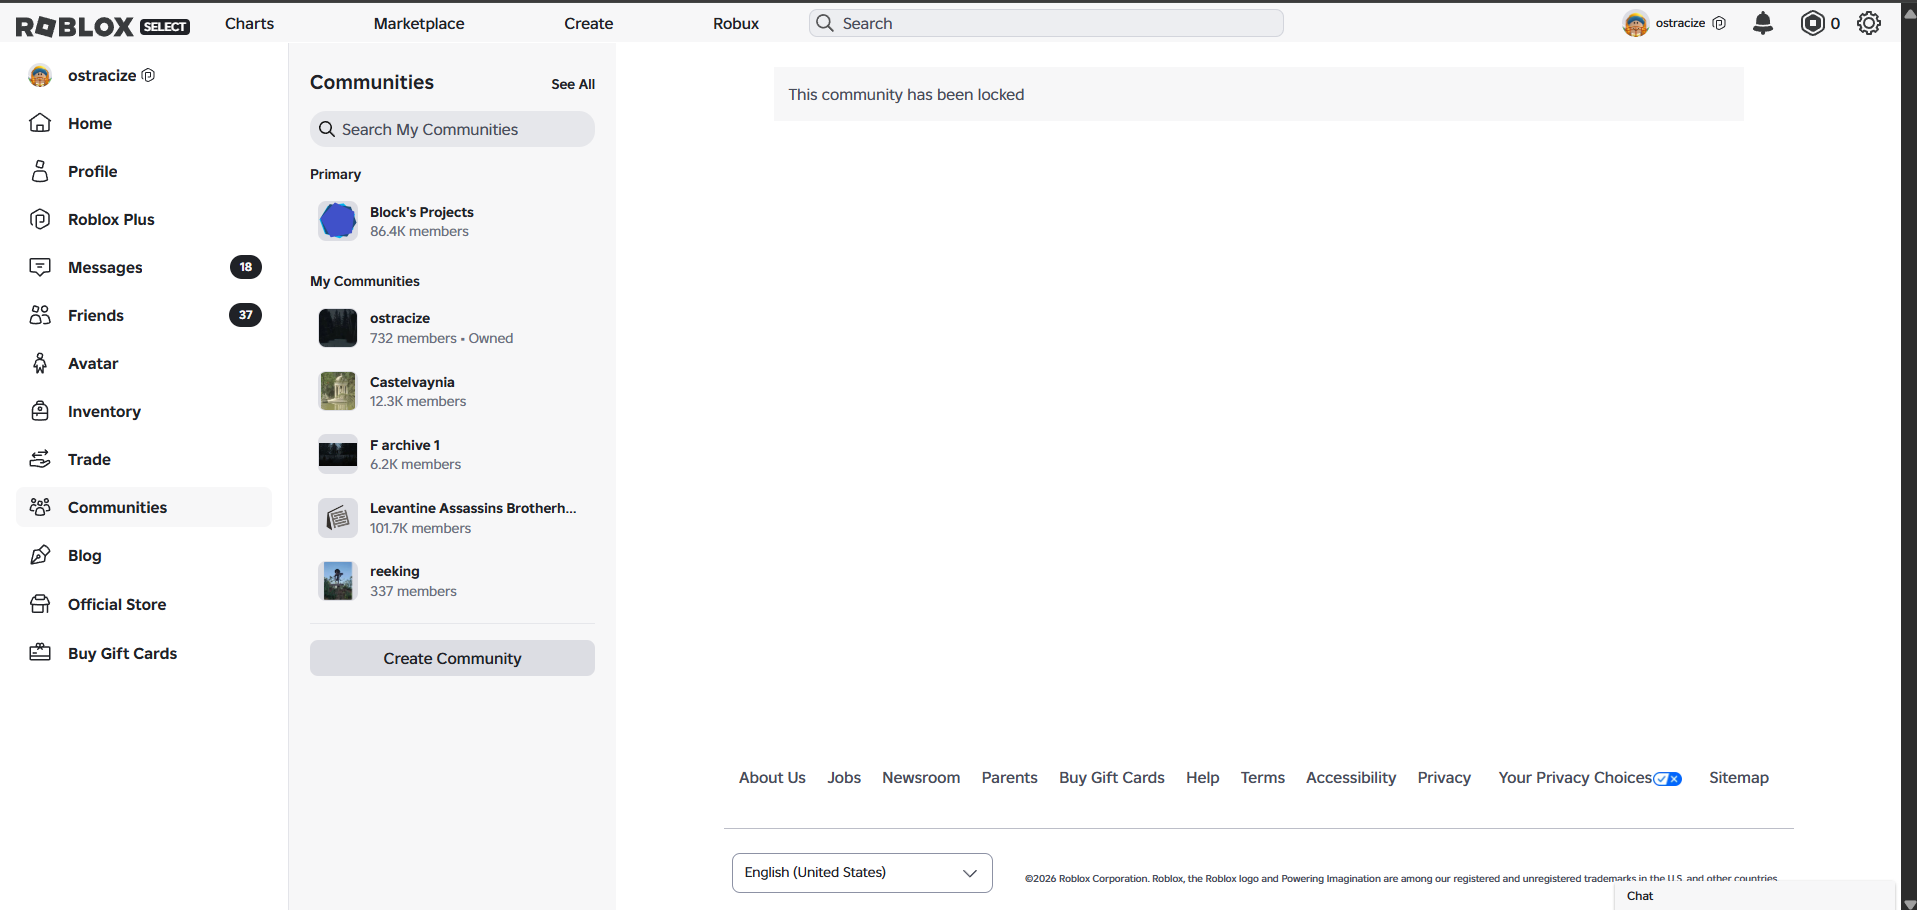Click the sidebar ostracize avatar picture
This screenshot has height=910, width=1917.
click(40, 75)
